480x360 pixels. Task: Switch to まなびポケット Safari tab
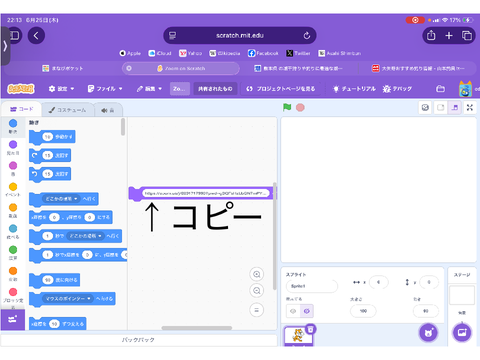[62, 68]
